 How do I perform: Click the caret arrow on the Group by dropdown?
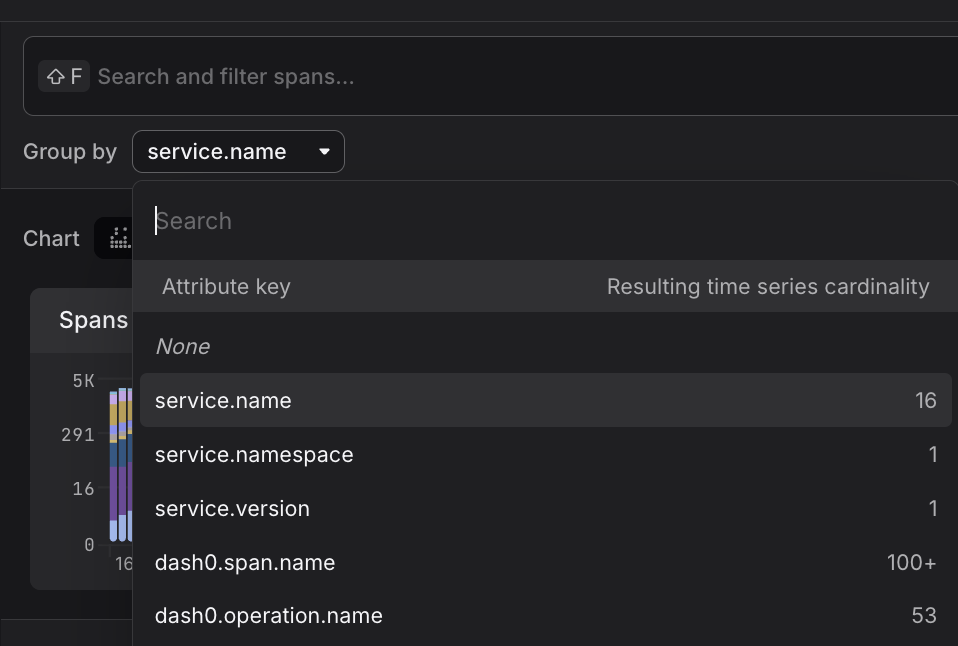pos(324,152)
